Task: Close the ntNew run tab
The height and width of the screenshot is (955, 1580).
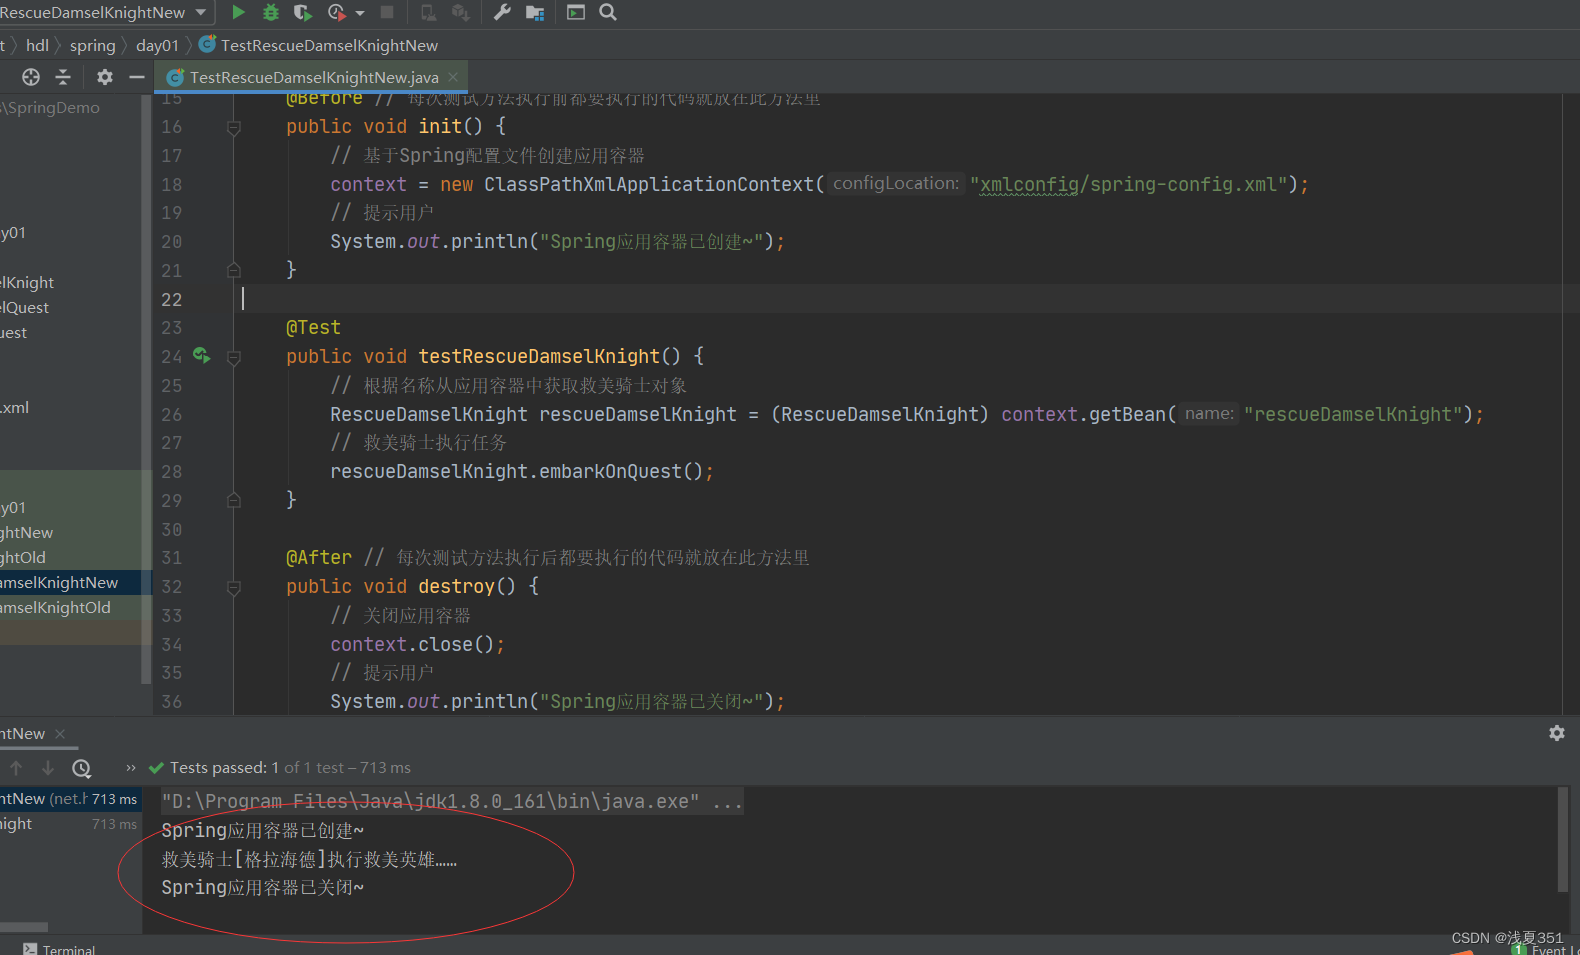Action: pyautogui.click(x=60, y=733)
